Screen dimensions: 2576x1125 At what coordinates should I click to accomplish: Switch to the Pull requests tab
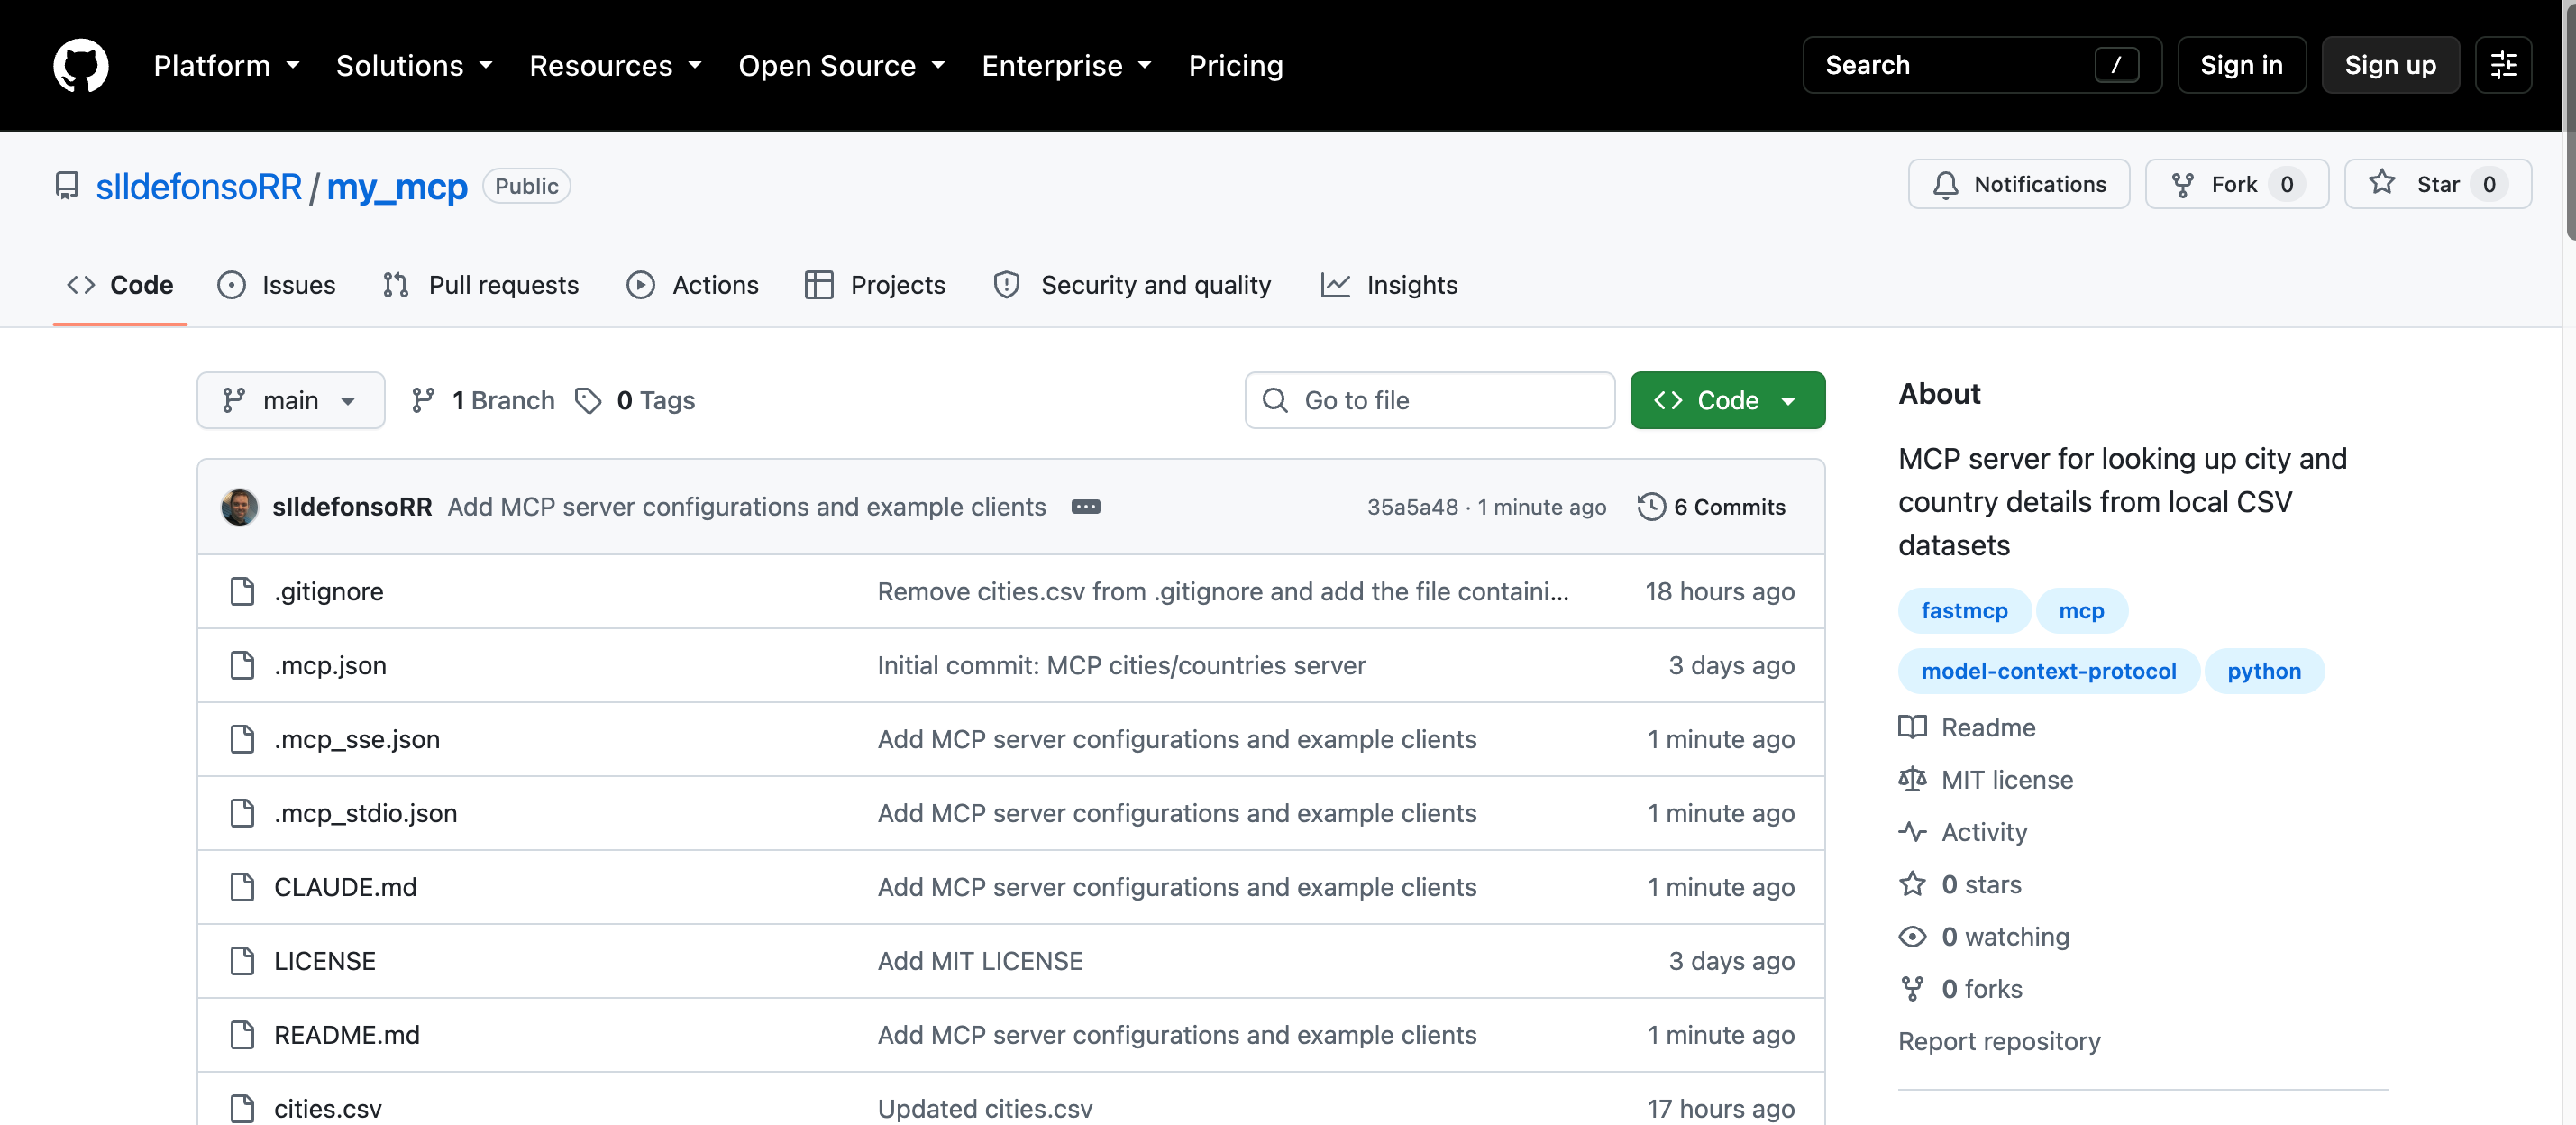pyautogui.click(x=480, y=286)
